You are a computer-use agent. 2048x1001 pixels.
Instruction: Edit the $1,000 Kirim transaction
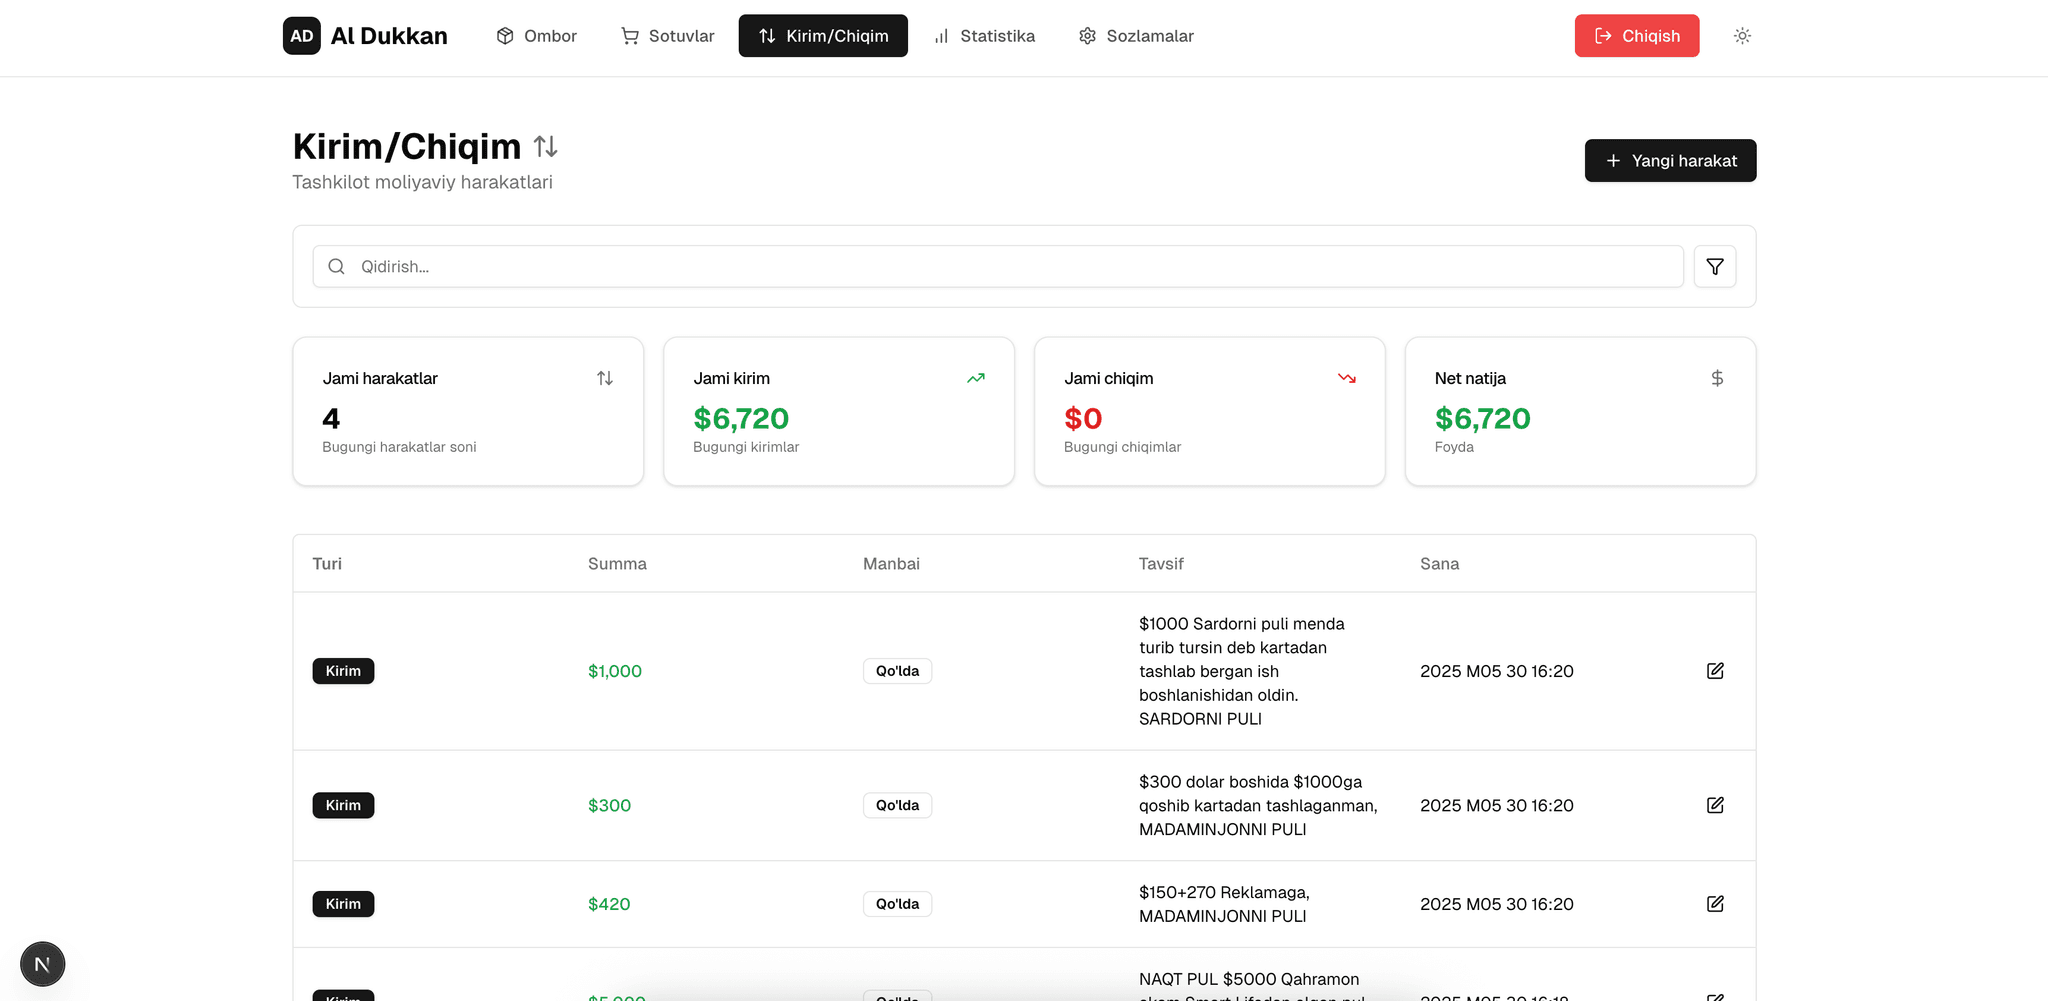click(1714, 671)
